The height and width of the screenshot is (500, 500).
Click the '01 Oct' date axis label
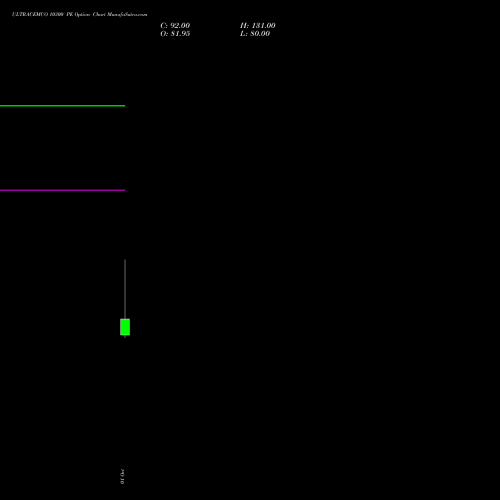(x=122, y=476)
